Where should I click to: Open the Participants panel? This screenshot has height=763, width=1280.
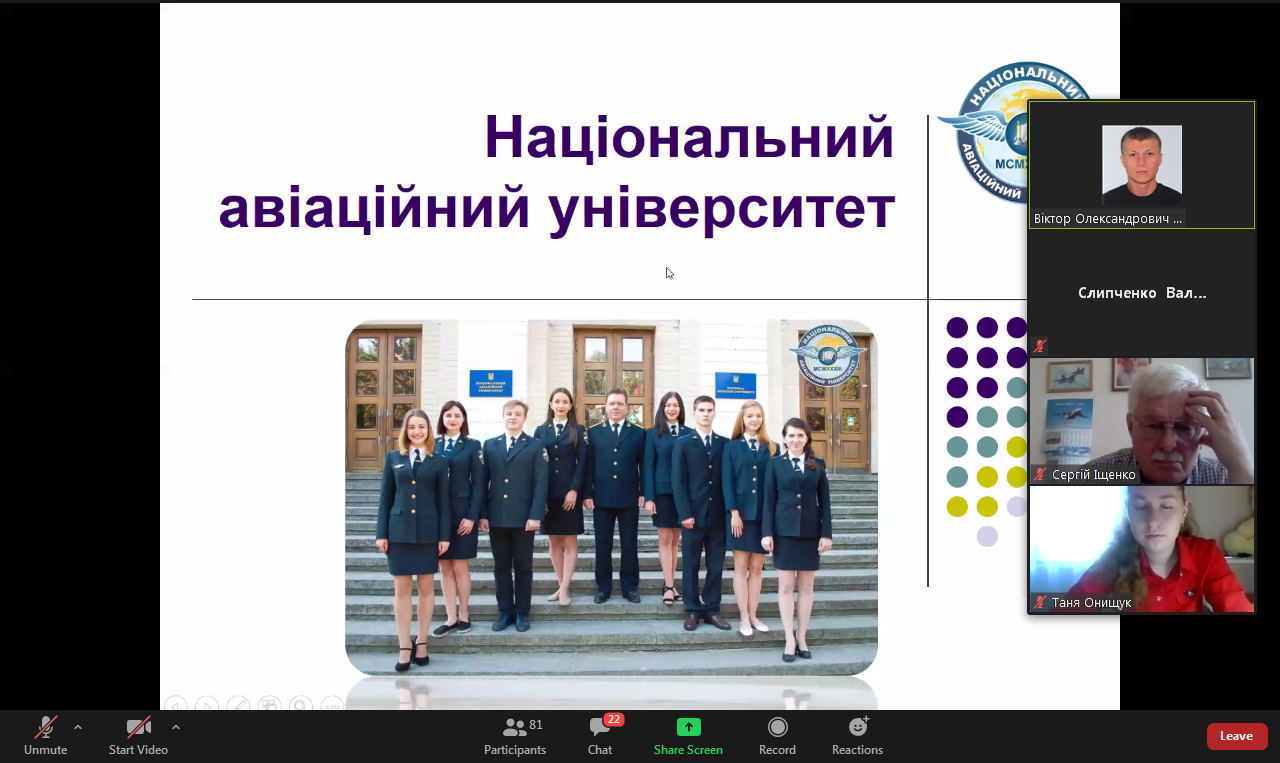[x=515, y=735]
